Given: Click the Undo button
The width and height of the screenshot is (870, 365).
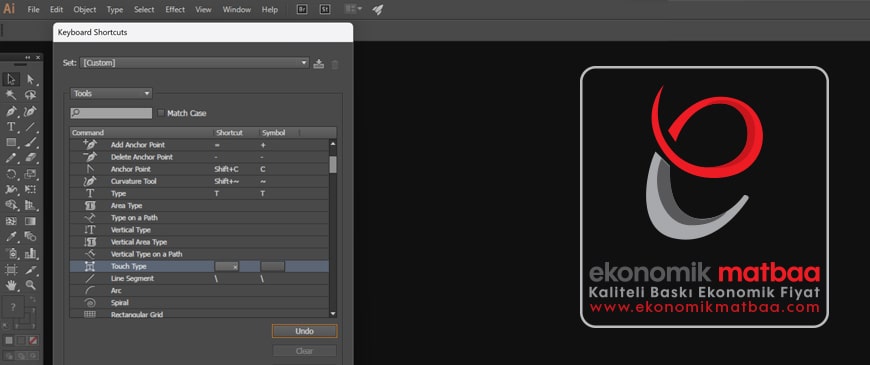Looking at the screenshot, I should click(x=305, y=331).
